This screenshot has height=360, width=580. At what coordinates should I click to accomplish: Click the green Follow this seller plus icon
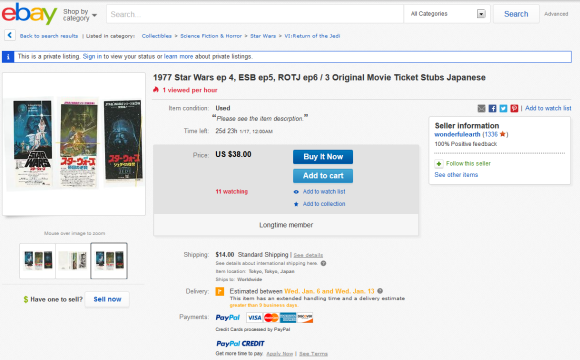click(439, 164)
